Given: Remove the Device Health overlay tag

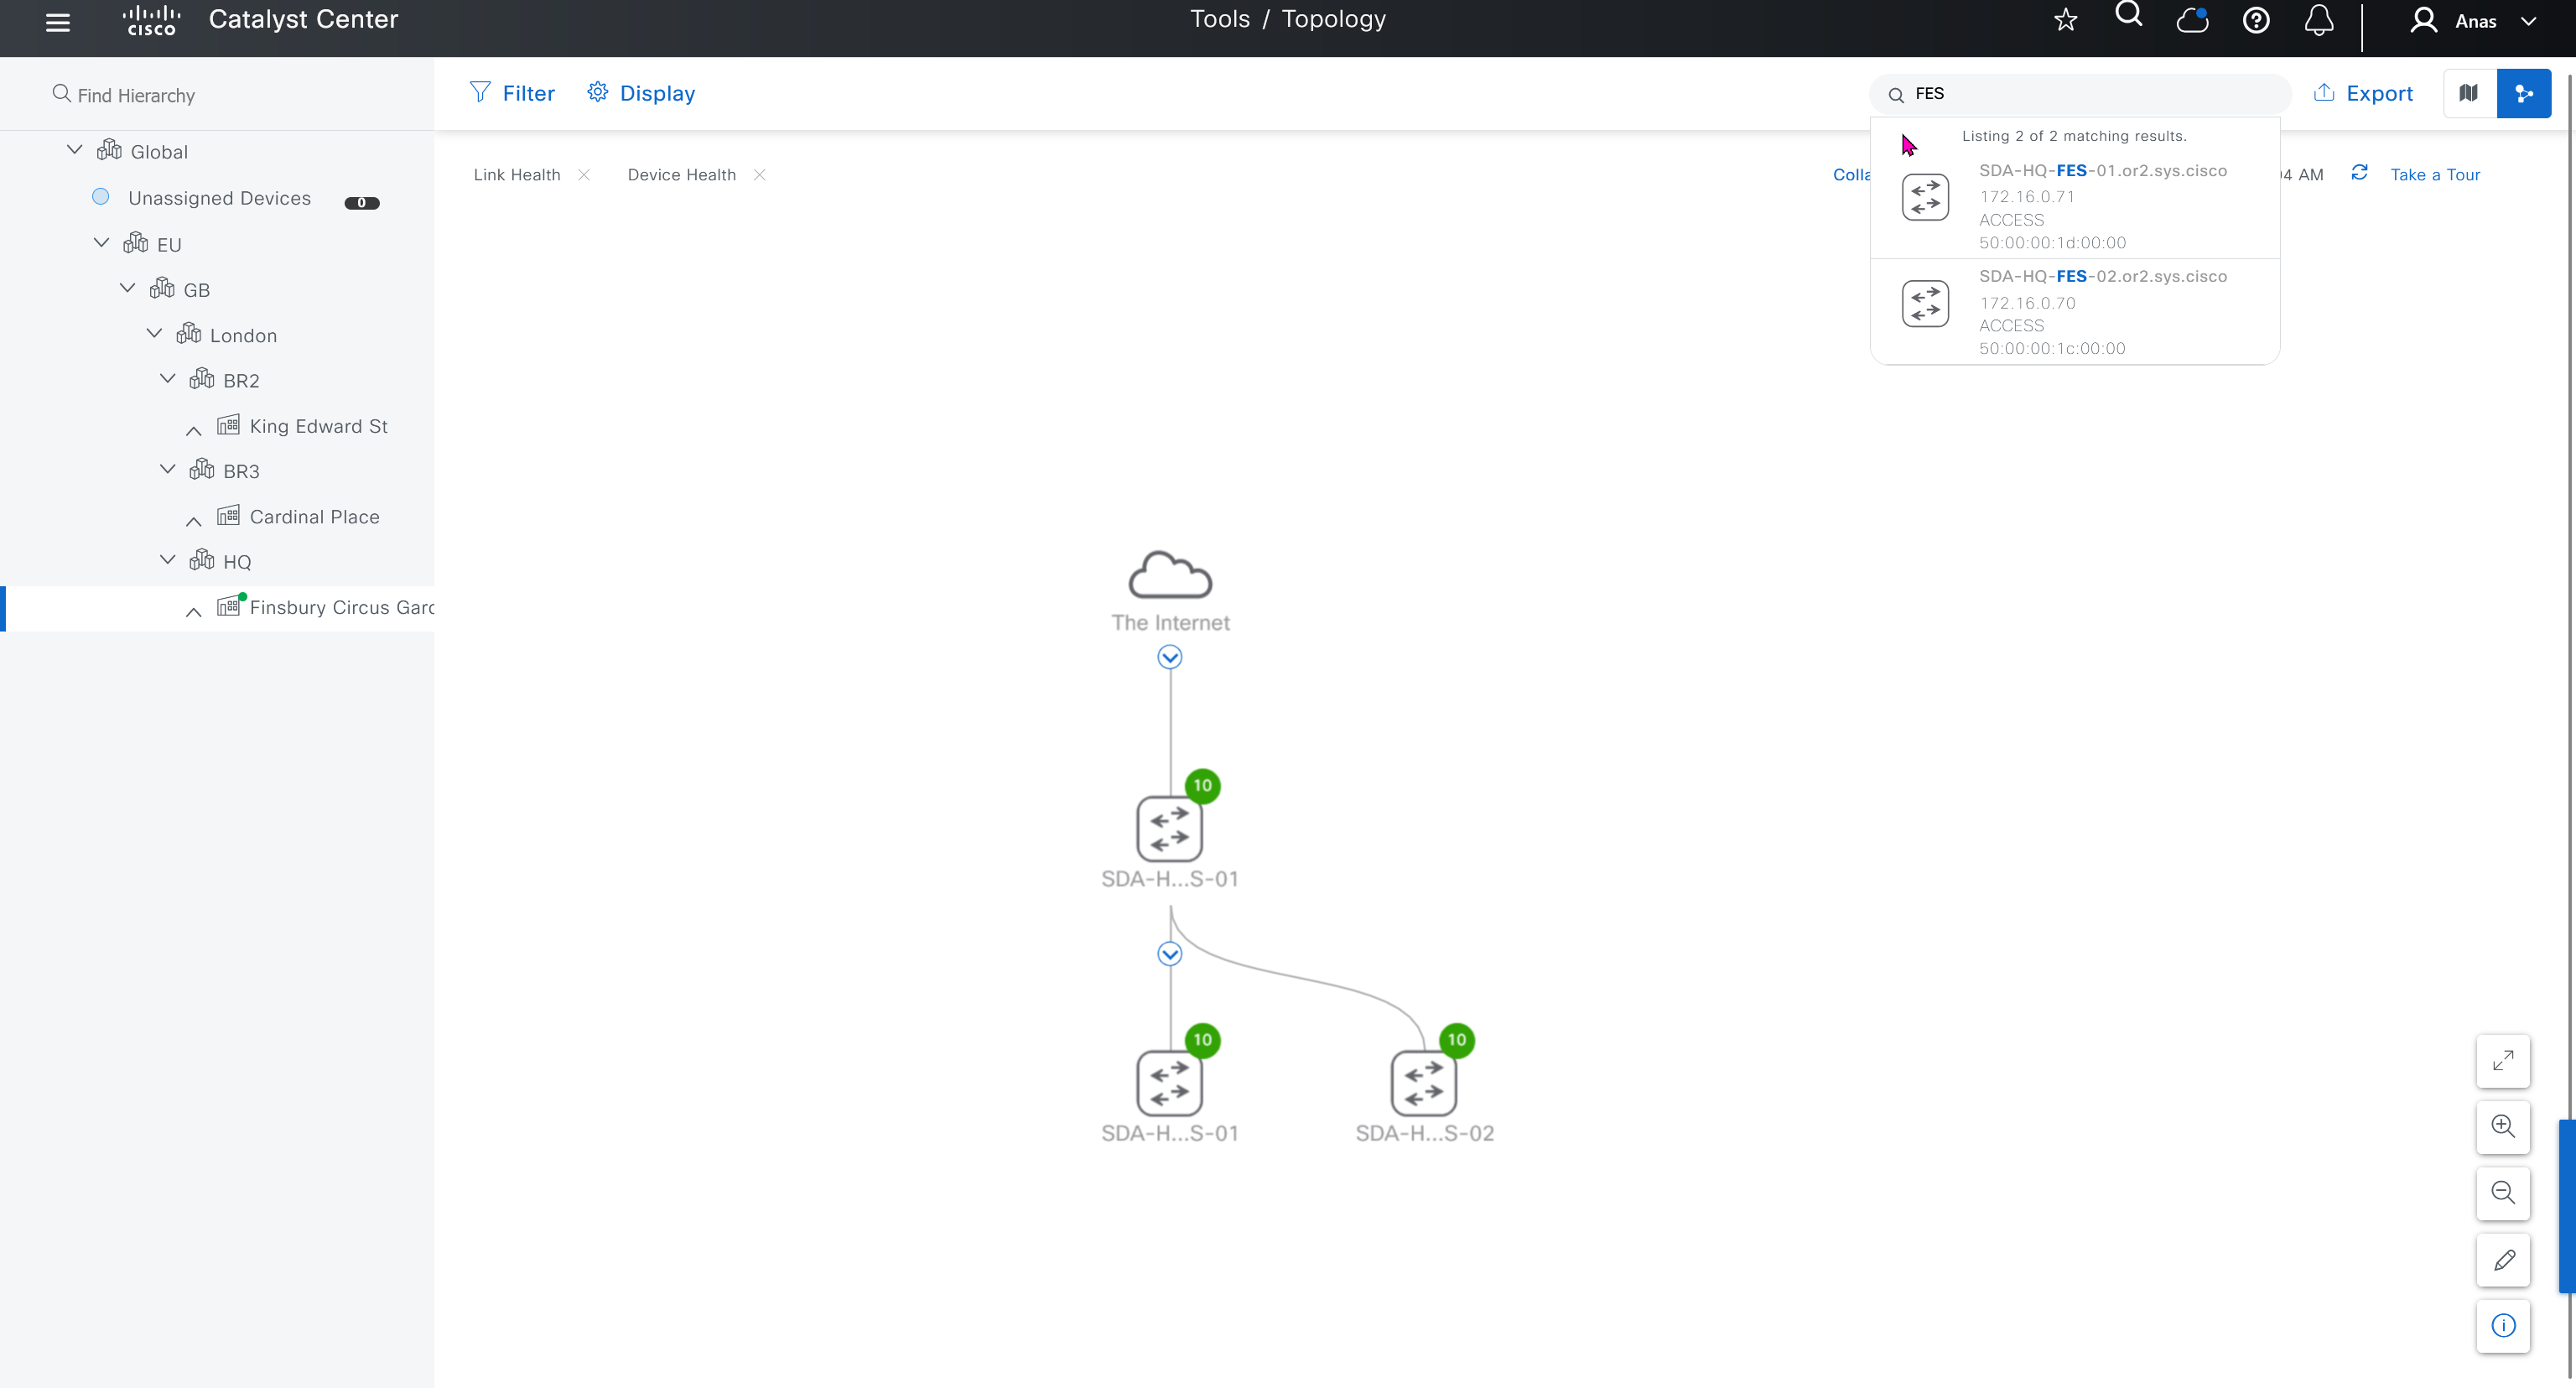Looking at the screenshot, I should pyautogui.click(x=760, y=175).
